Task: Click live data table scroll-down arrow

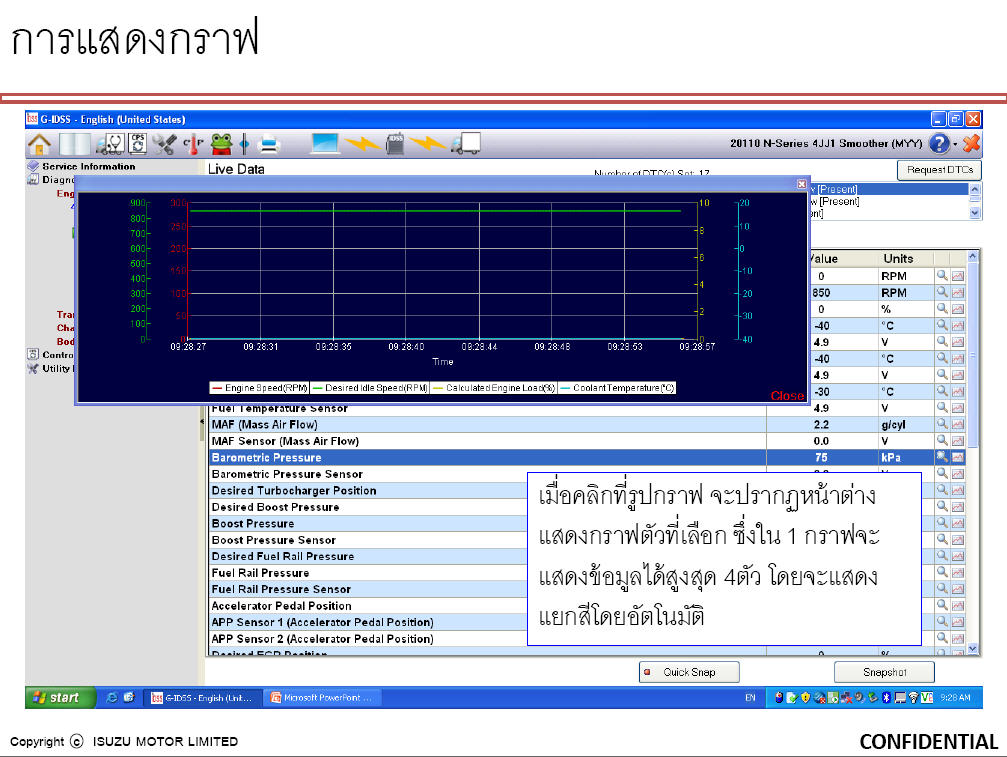Action: (x=972, y=649)
